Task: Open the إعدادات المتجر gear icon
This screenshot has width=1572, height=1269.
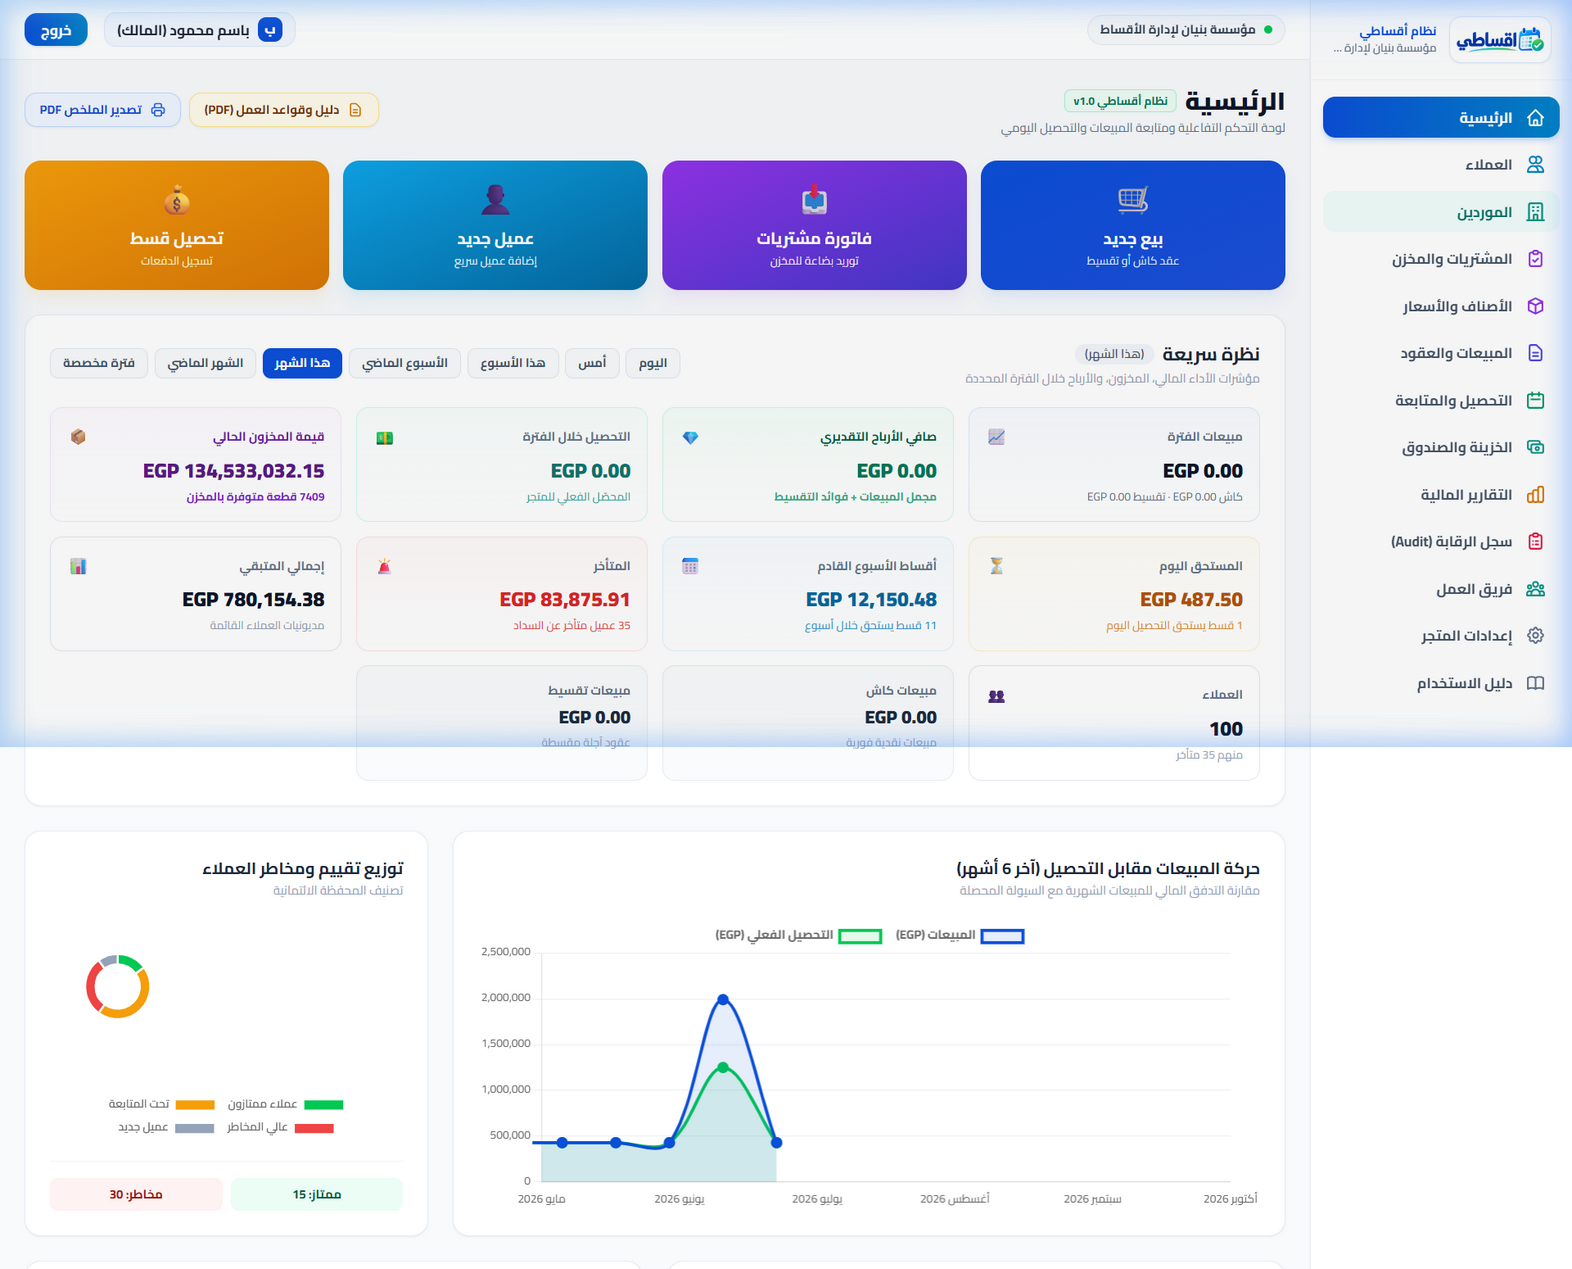Action: pyautogui.click(x=1535, y=636)
